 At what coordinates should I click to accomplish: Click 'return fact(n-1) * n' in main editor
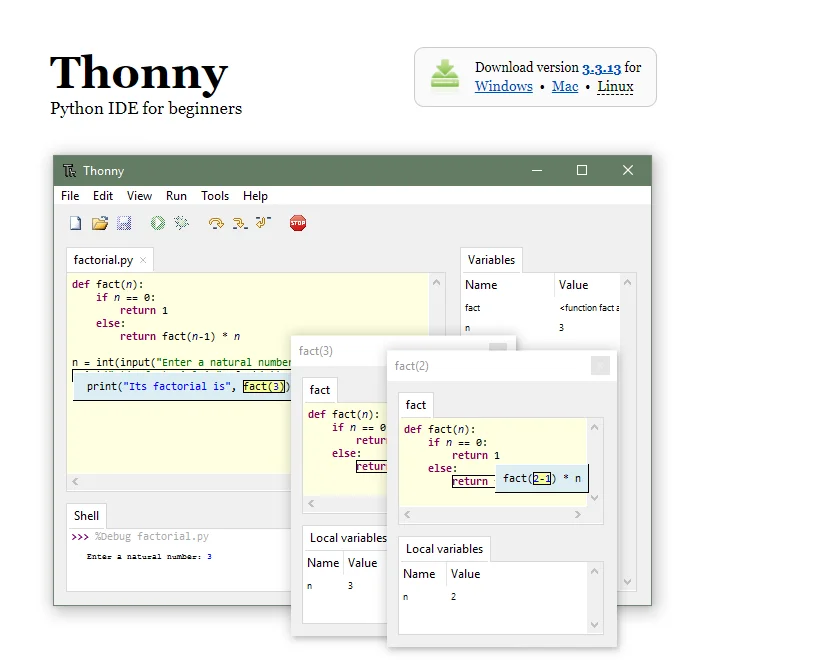point(180,337)
